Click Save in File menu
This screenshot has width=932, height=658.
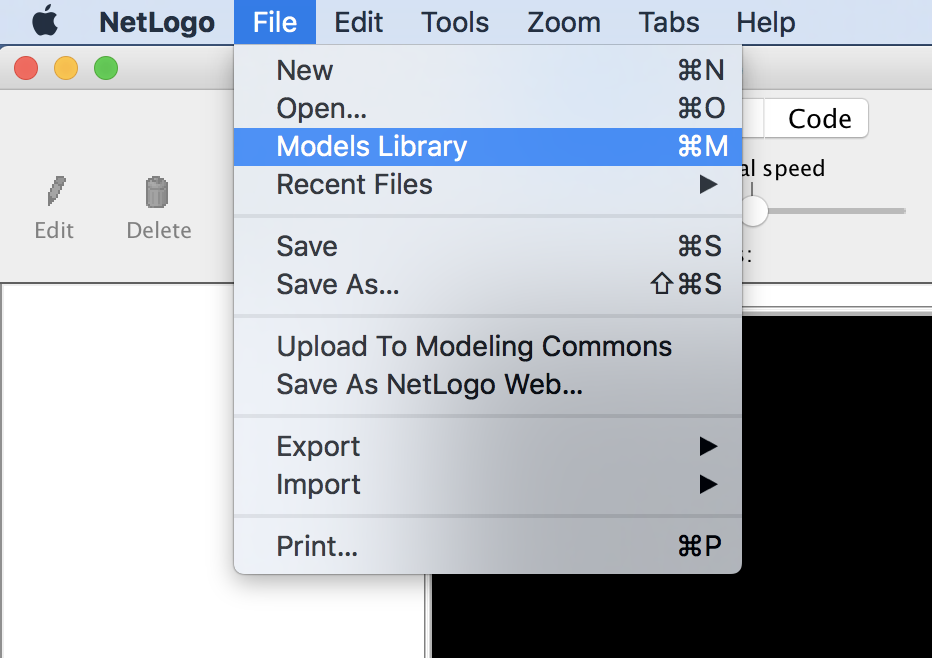click(307, 246)
